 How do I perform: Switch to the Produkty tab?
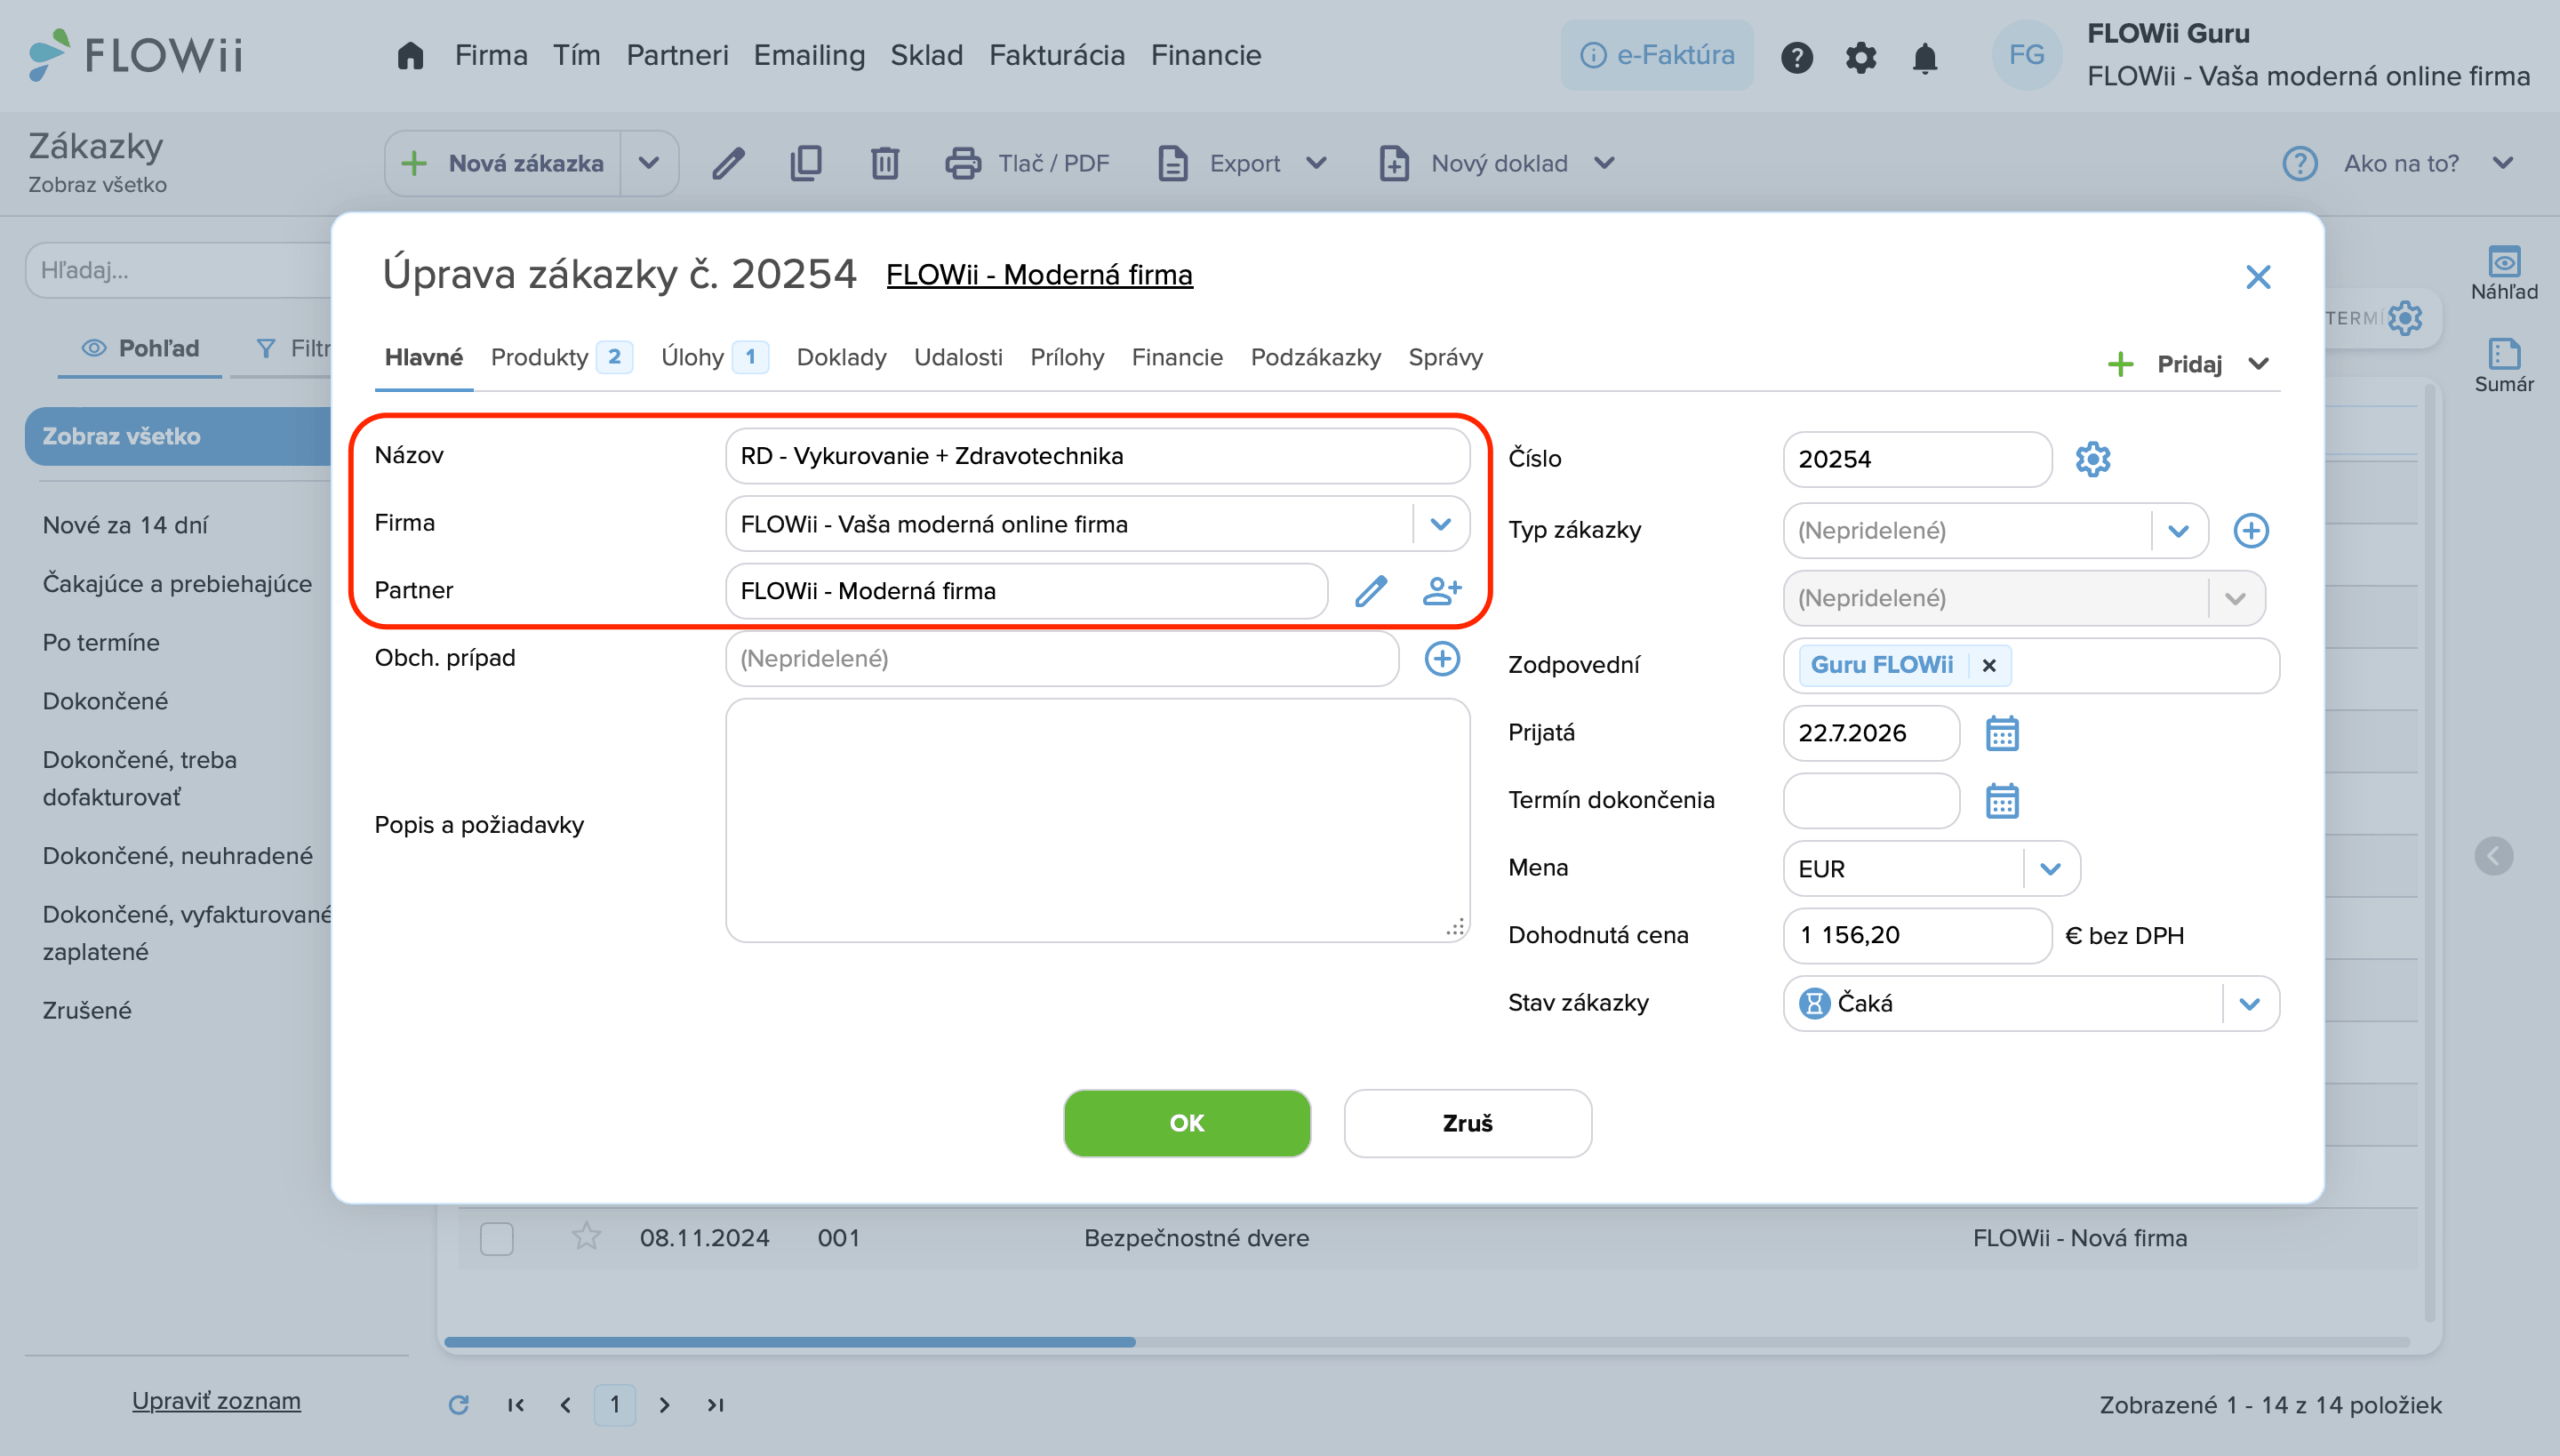561,357
